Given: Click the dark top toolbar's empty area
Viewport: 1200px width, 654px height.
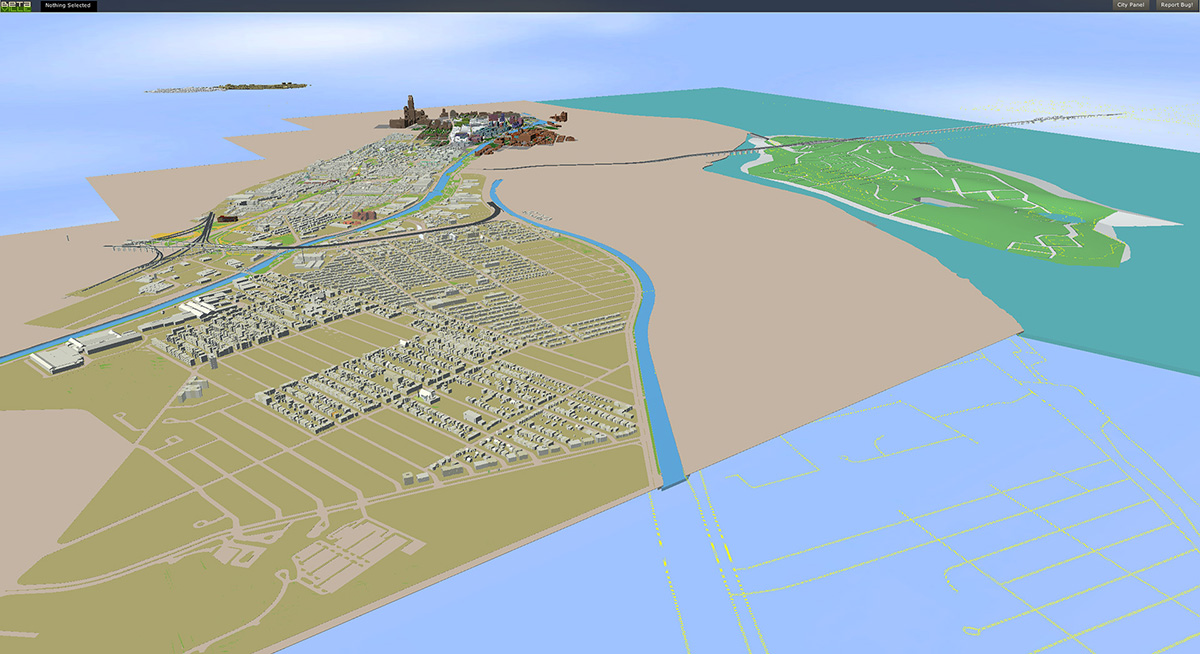Looking at the screenshot, I should click(600, 6).
